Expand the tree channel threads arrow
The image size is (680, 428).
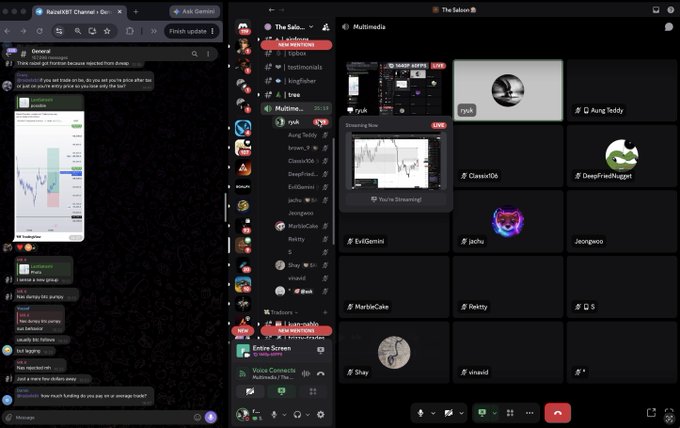(x=259, y=95)
